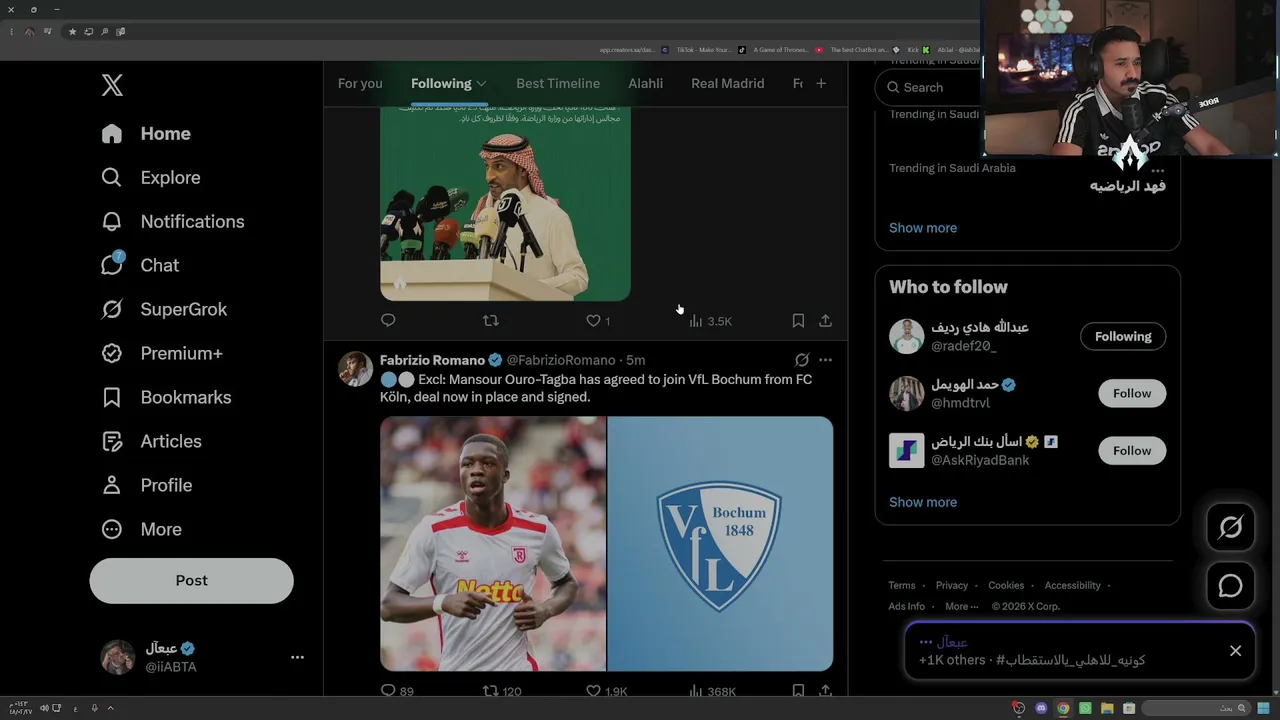Open the floating Grok button
The height and width of the screenshot is (720, 1280).
click(x=1230, y=527)
